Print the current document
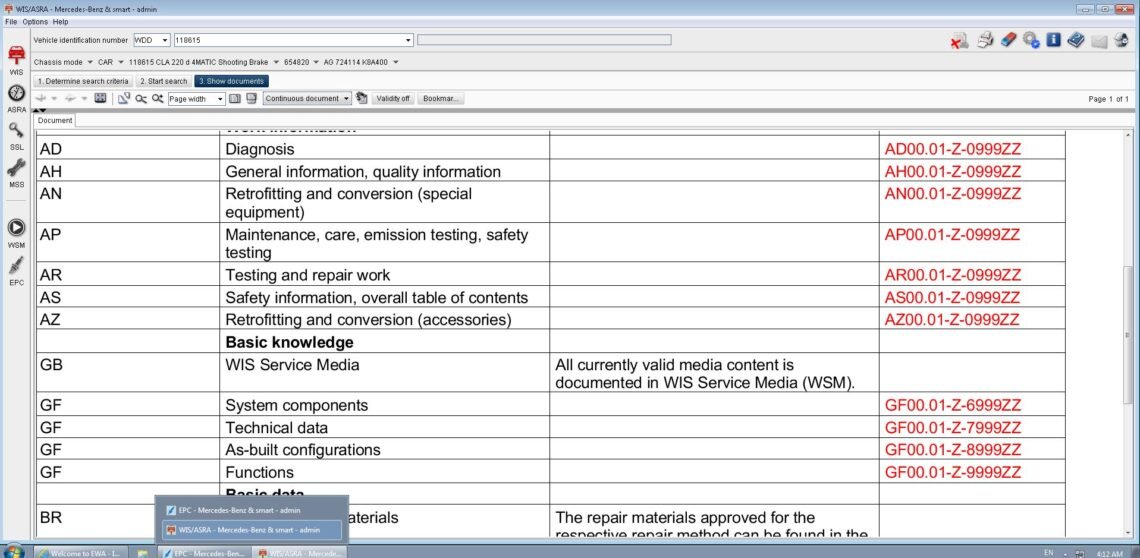This screenshot has height=558, width=1140. point(984,41)
